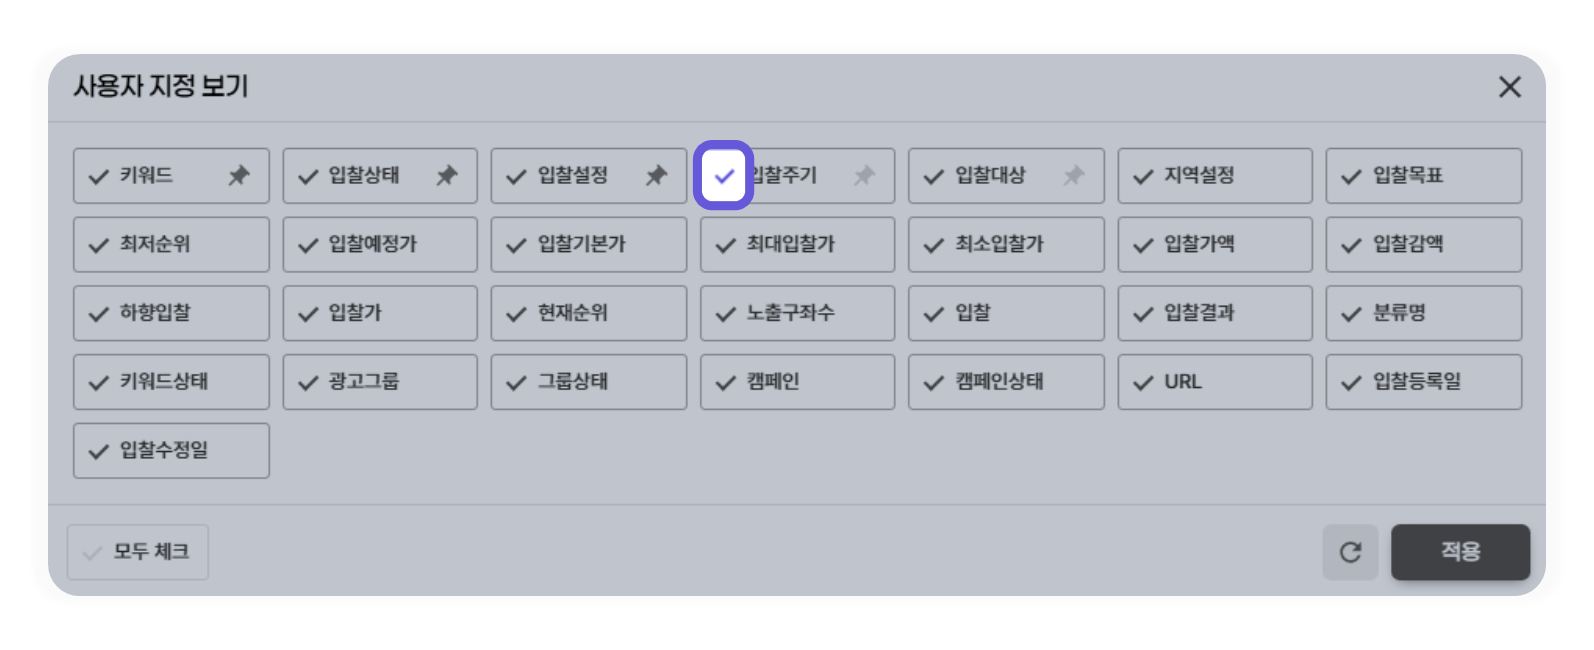Viewport: 1594px width, 650px height.
Task: Pin the 입찰대상 column
Action: point(1073,176)
